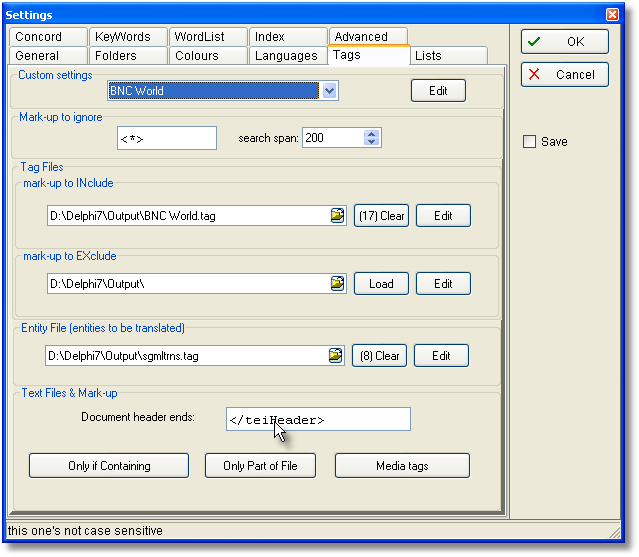Image resolution: width=639 pixels, height=557 pixels.
Task: Load the mark-up to EXclude file
Action: [381, 283]
